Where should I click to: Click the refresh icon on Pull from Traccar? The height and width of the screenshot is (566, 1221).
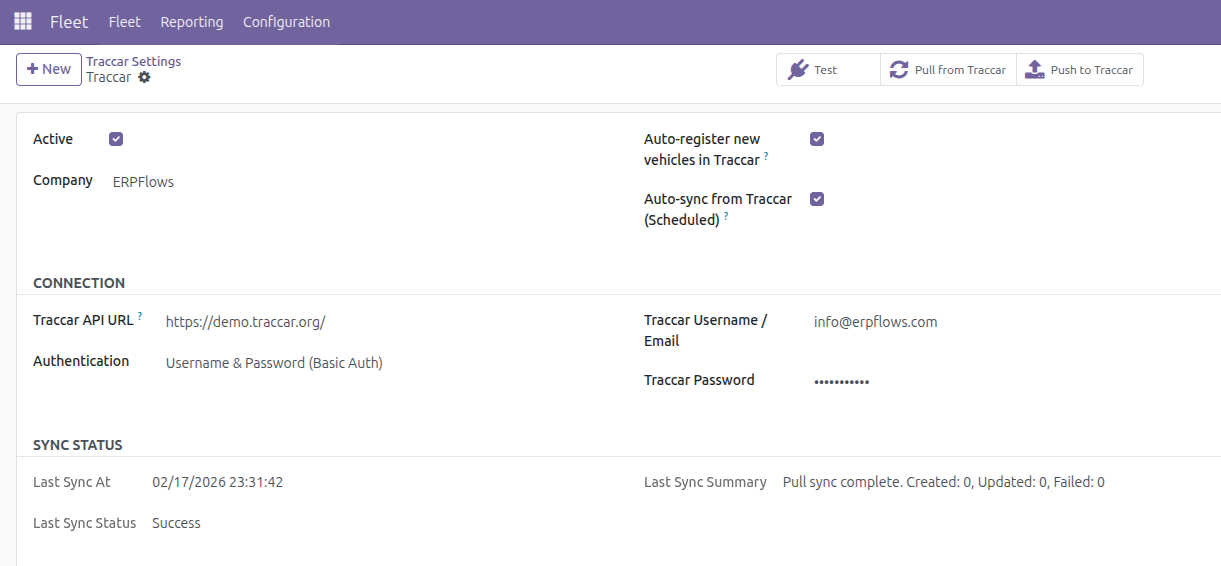(899, 70)
